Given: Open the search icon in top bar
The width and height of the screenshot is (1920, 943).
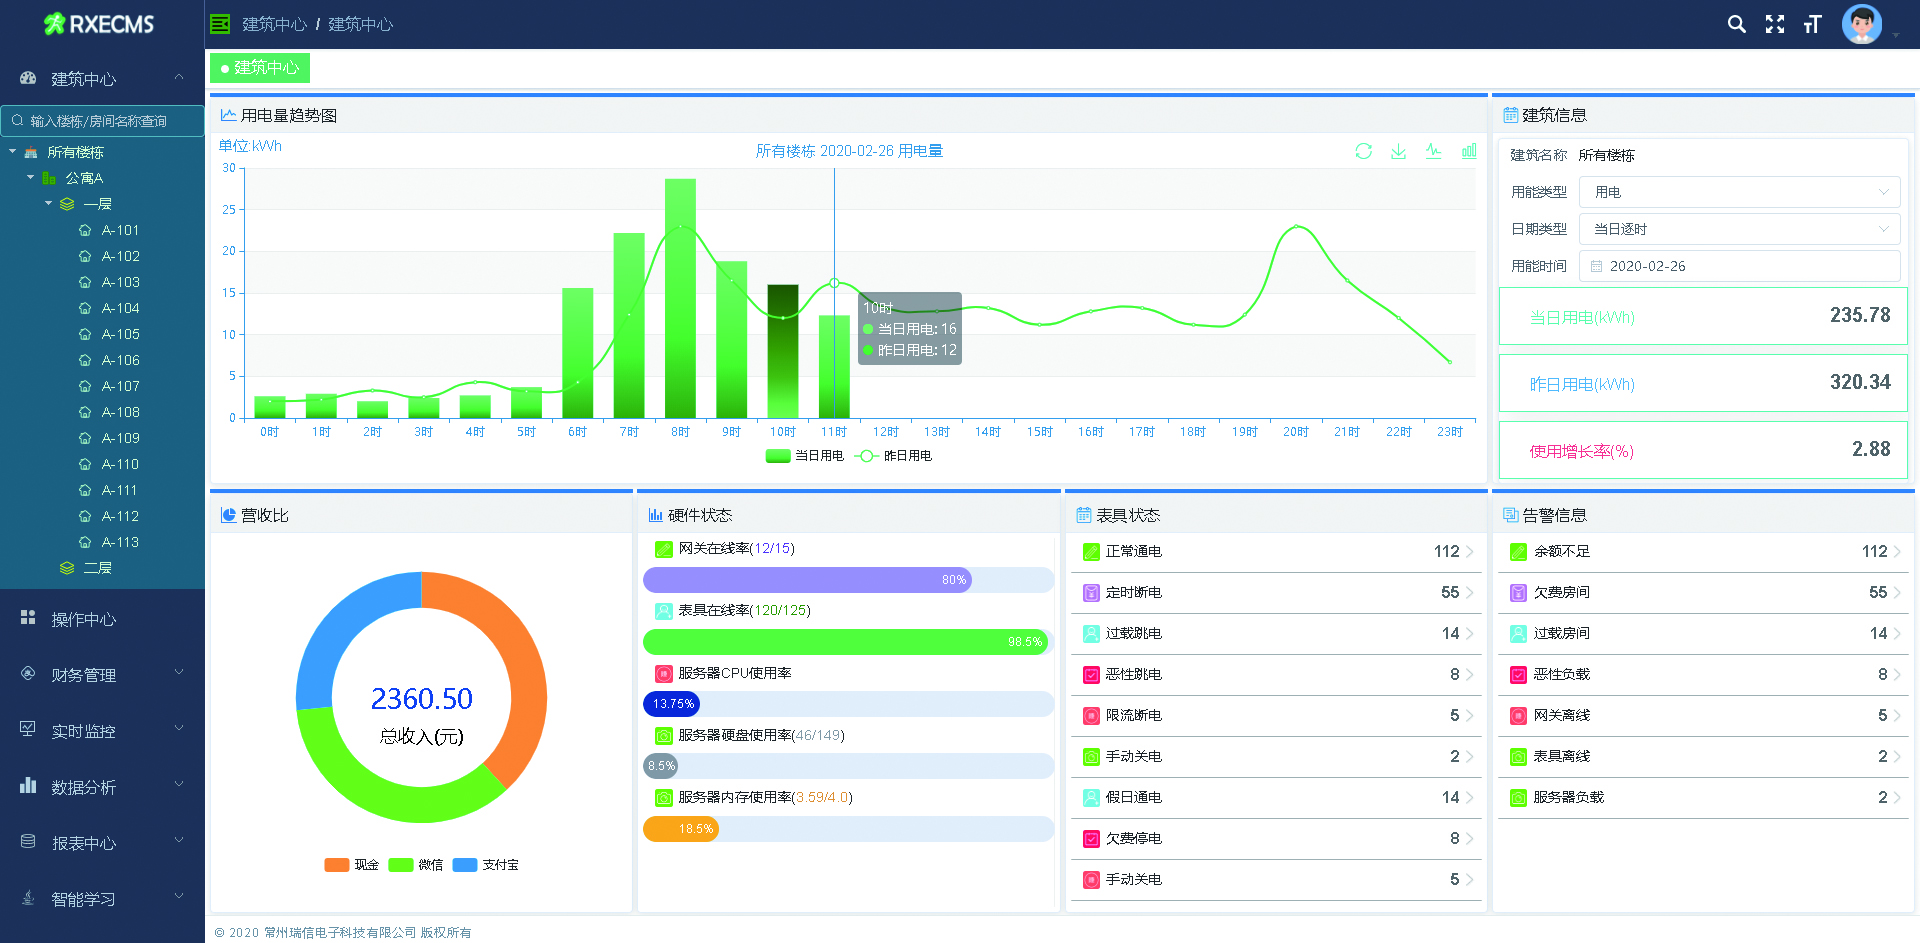Looking at the screenshot, I should tap(1736, 24).
